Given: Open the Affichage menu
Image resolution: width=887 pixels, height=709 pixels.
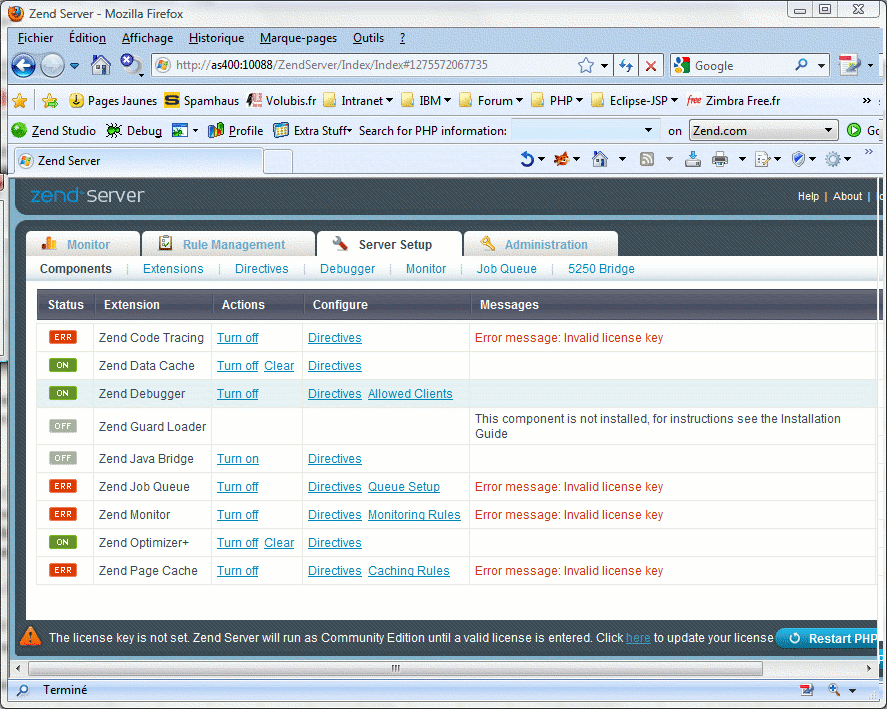Looking at the screenshot, I should coord(148,38).
